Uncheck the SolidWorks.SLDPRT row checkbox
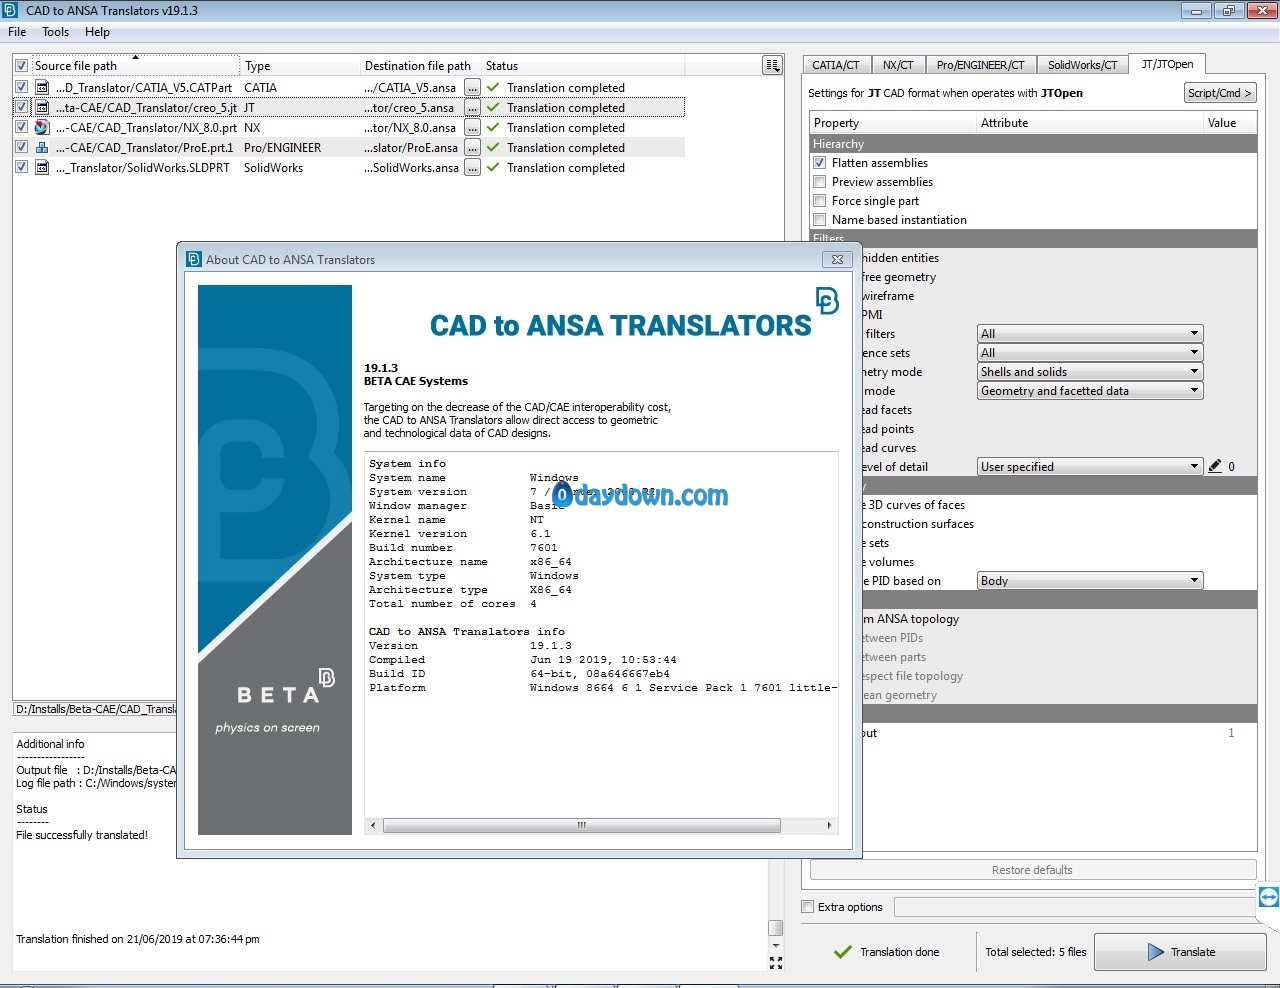Viewport: 1280px width, 988px height. tap(21, 167)
